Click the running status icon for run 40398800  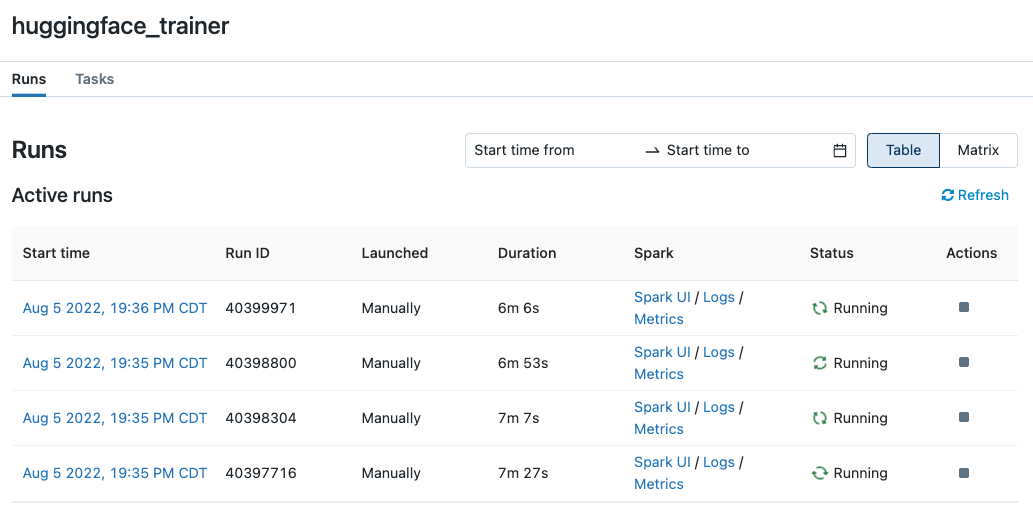[x=820, y=362]
